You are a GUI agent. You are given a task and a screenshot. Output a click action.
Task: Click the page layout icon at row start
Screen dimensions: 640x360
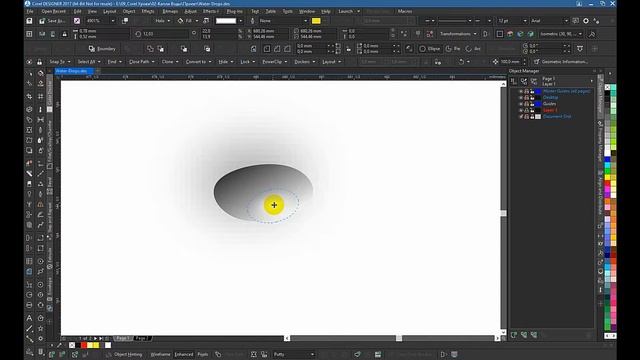(29, 34)
